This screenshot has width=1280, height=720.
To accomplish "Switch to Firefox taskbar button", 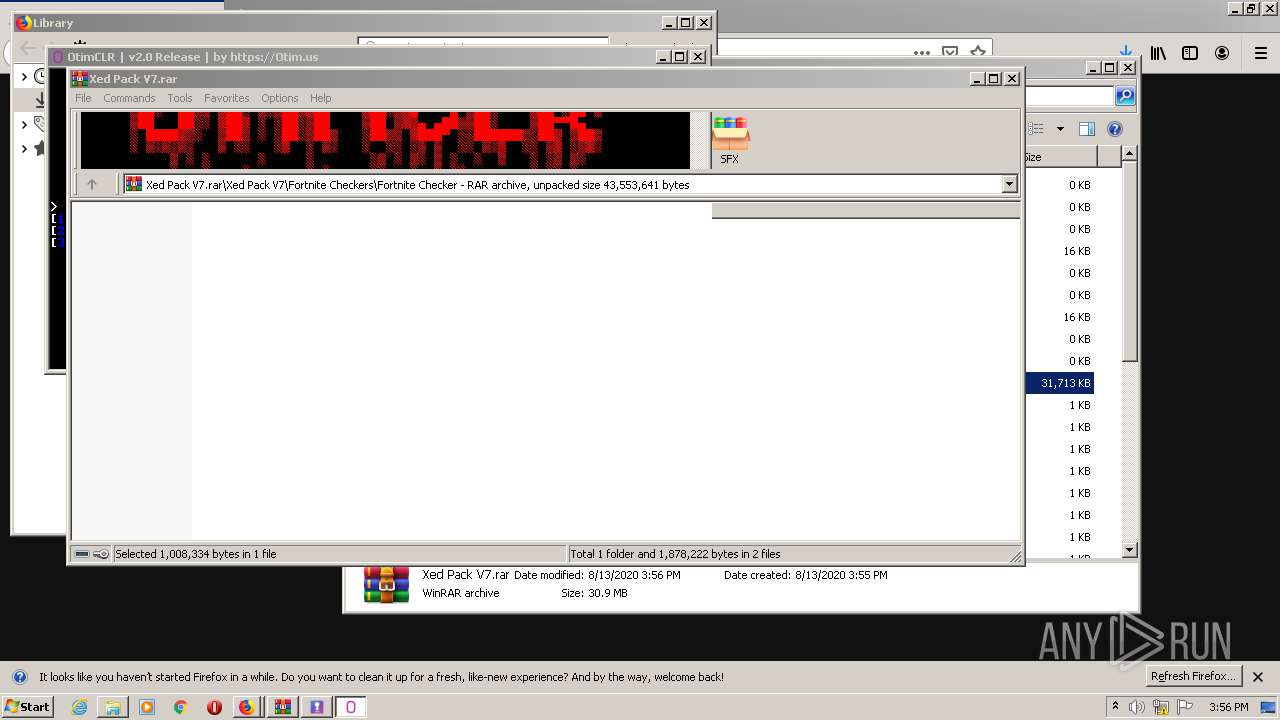I will pos(247,707).
